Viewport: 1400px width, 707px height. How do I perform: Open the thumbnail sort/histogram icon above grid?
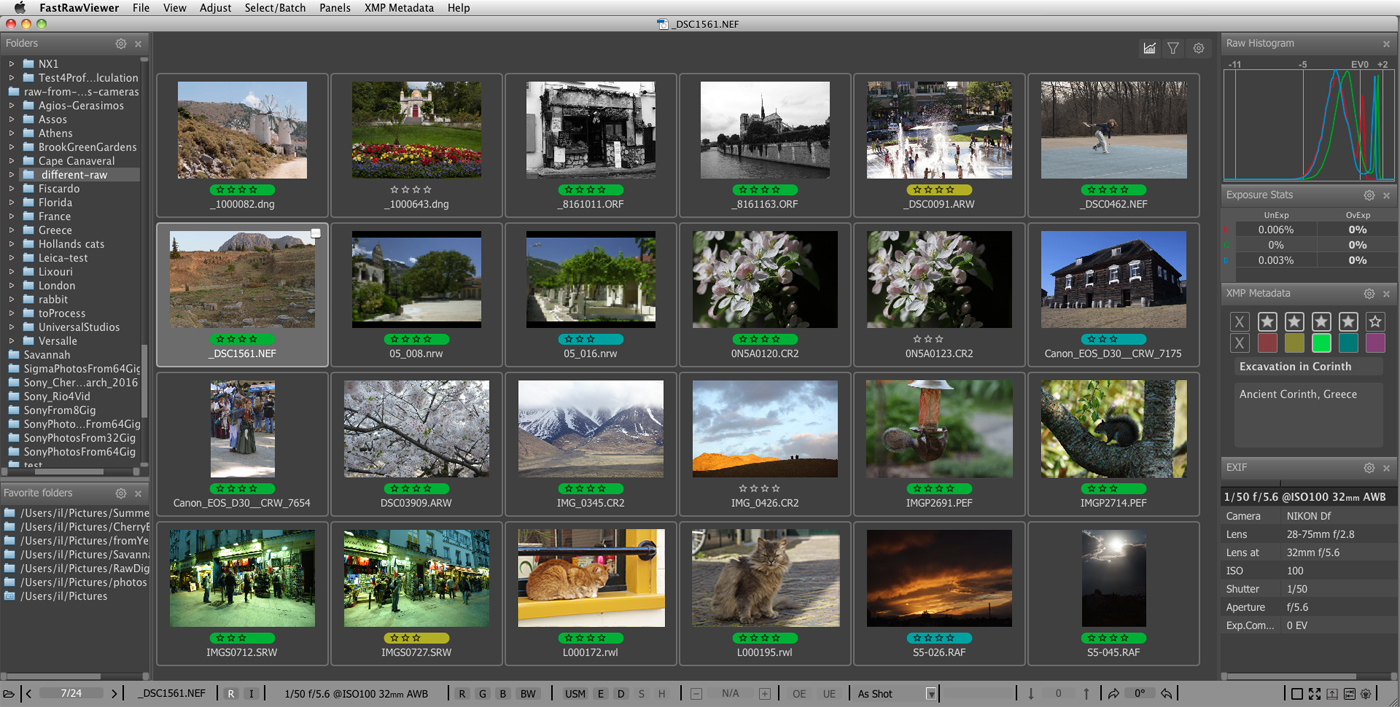coord(1149,47)
